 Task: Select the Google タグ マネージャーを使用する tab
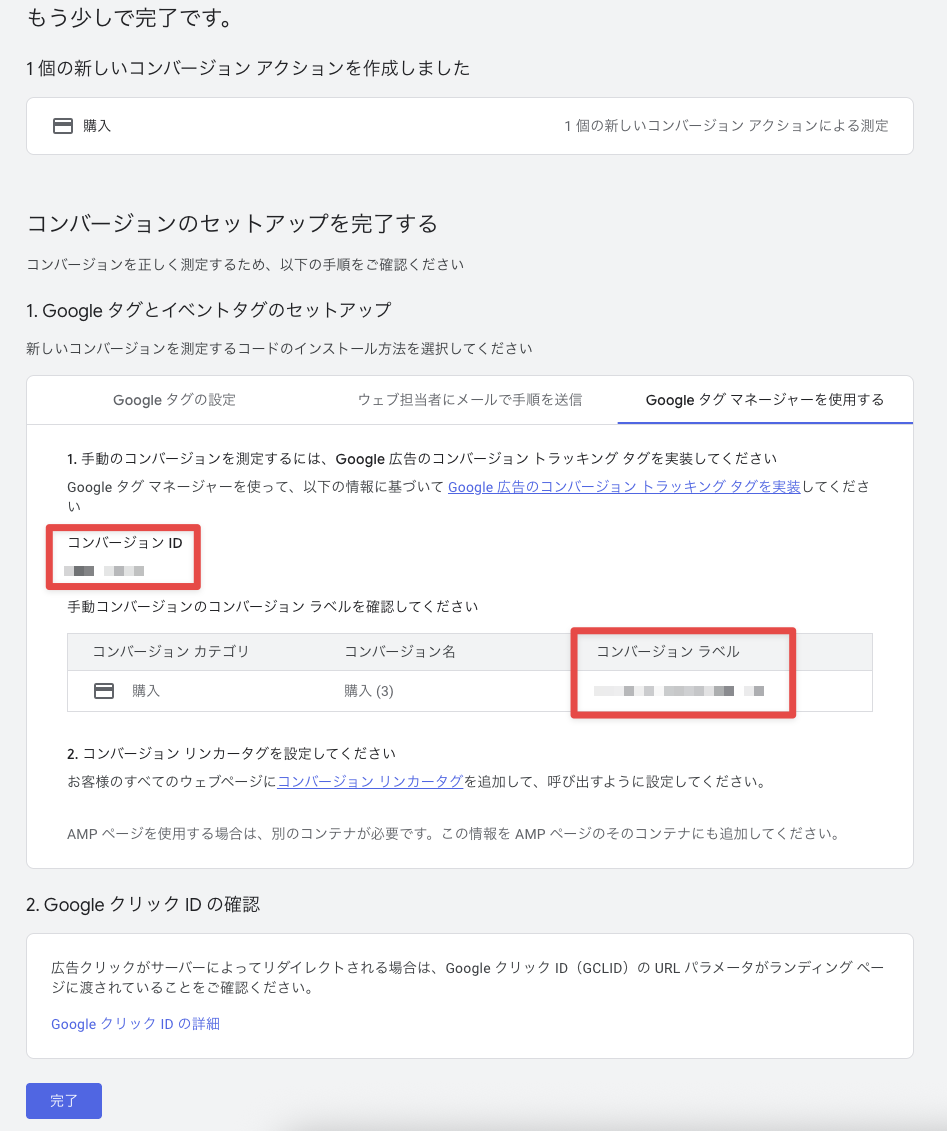(765, 400)
